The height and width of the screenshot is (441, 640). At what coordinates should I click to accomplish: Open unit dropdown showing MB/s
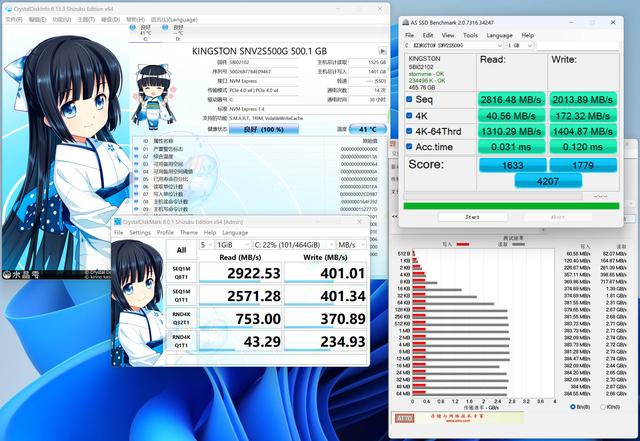[x=351, y=245]
